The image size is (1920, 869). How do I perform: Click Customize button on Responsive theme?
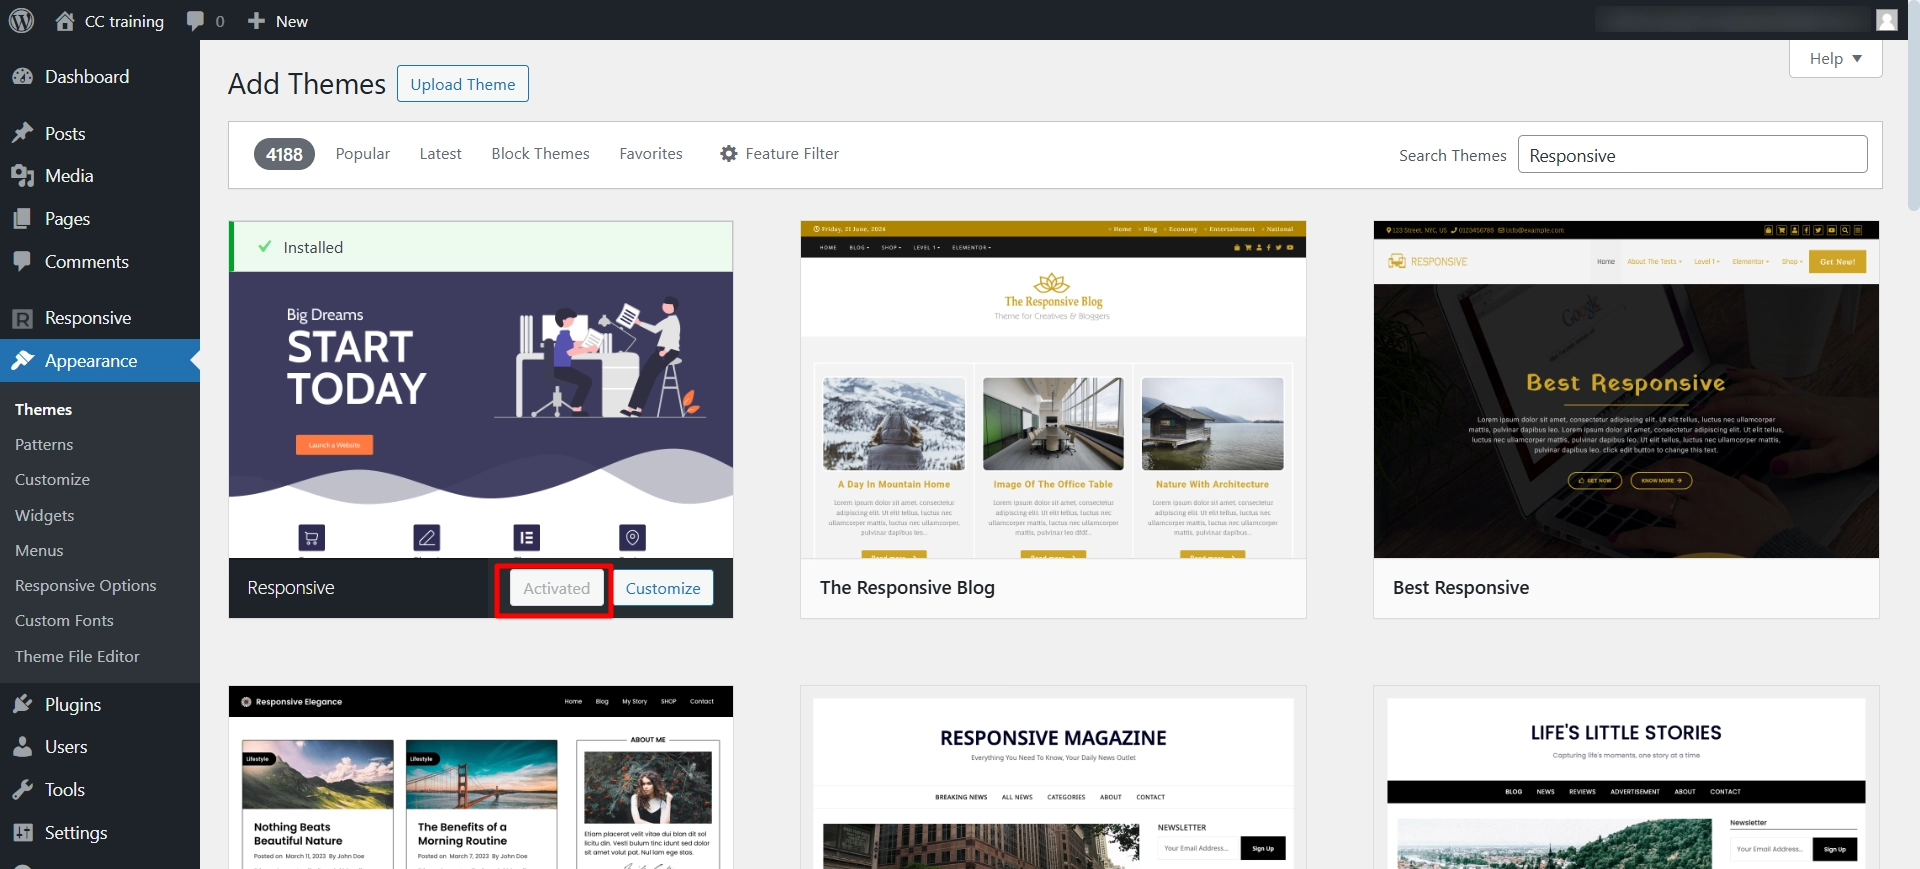[663, 588]
